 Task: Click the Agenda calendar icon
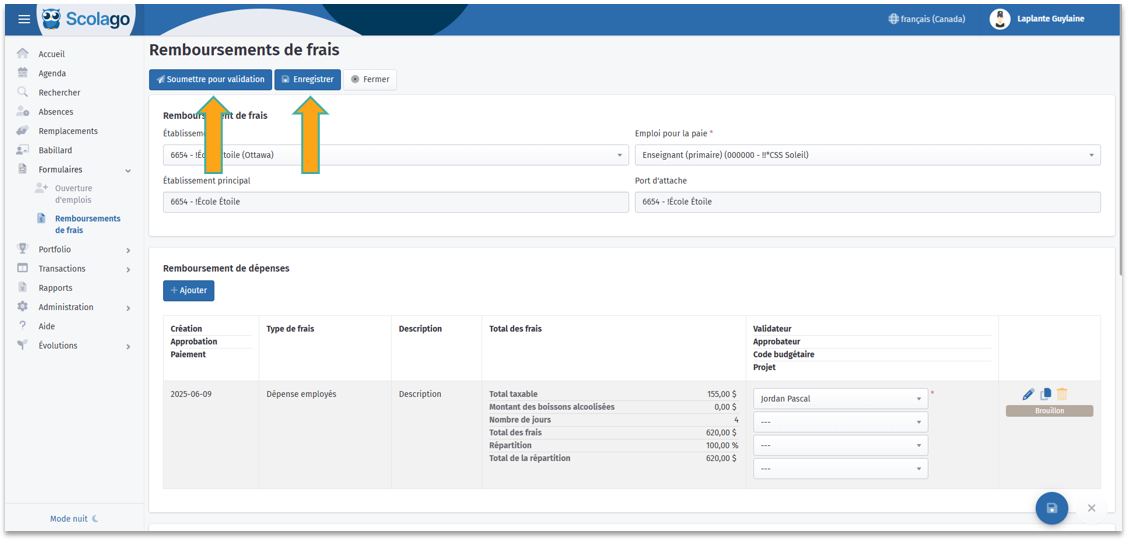(22, 73)
